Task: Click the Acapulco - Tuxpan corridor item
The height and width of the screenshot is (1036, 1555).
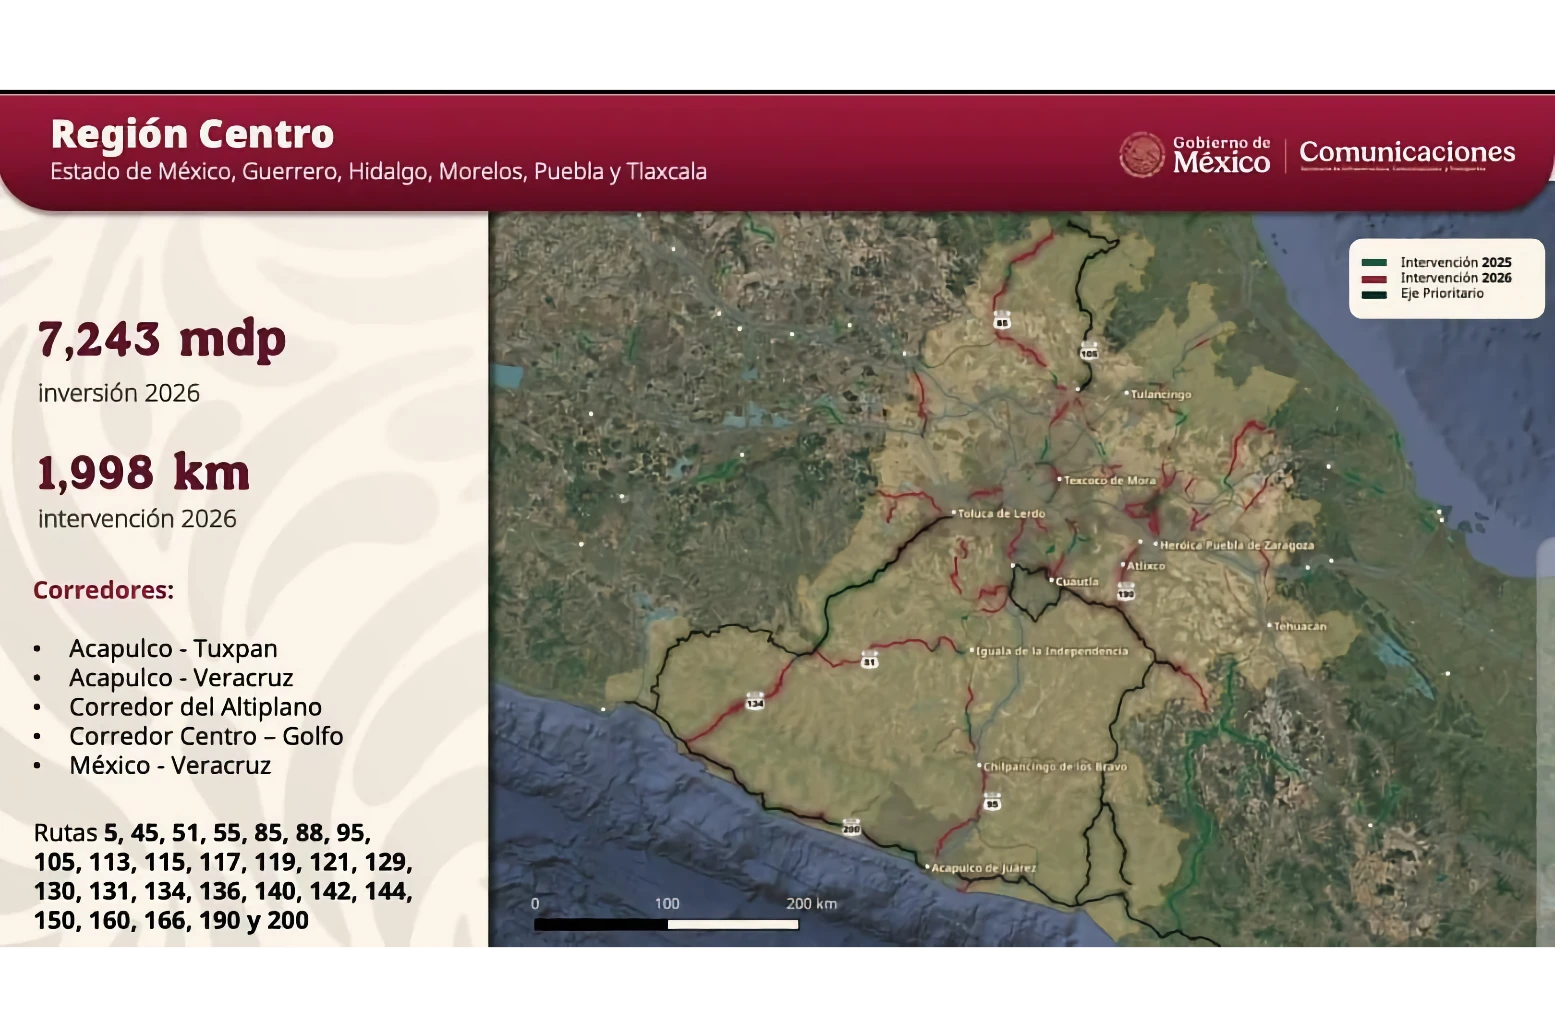Action: tap(173, 649)
